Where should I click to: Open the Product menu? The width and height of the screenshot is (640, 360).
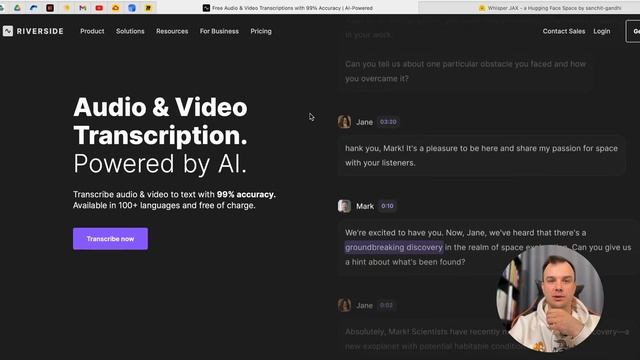click(x=92, y=31)
